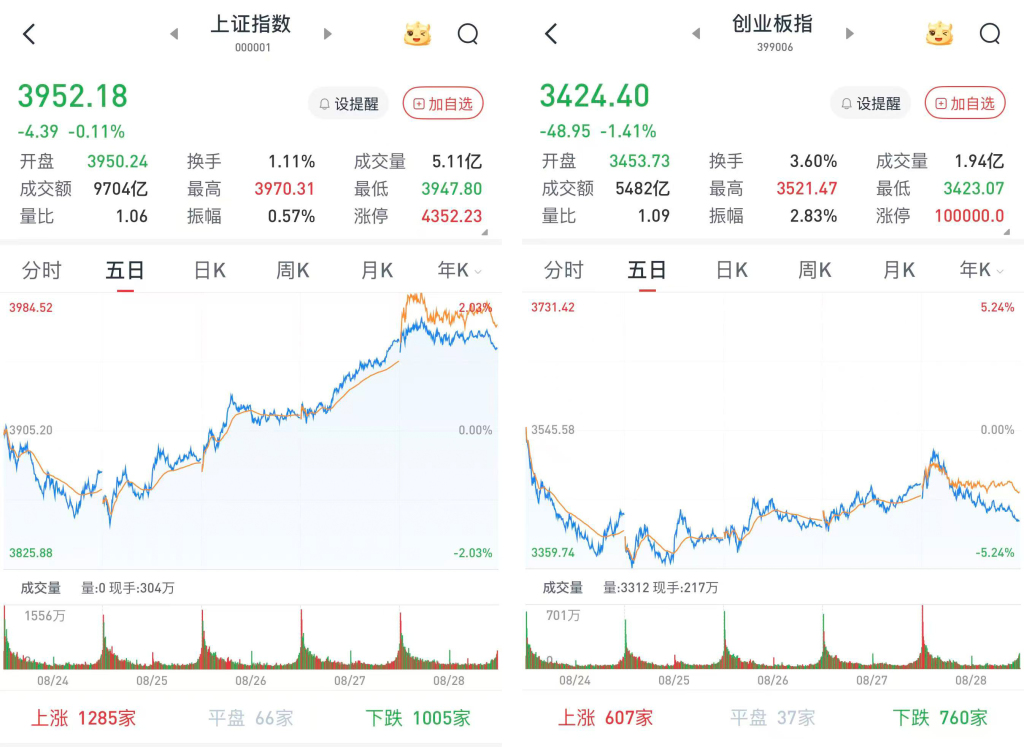Switch to next index after 上证指数
Screen dimensions: 1024x747
pyautogui.click(x=328, y=34)
